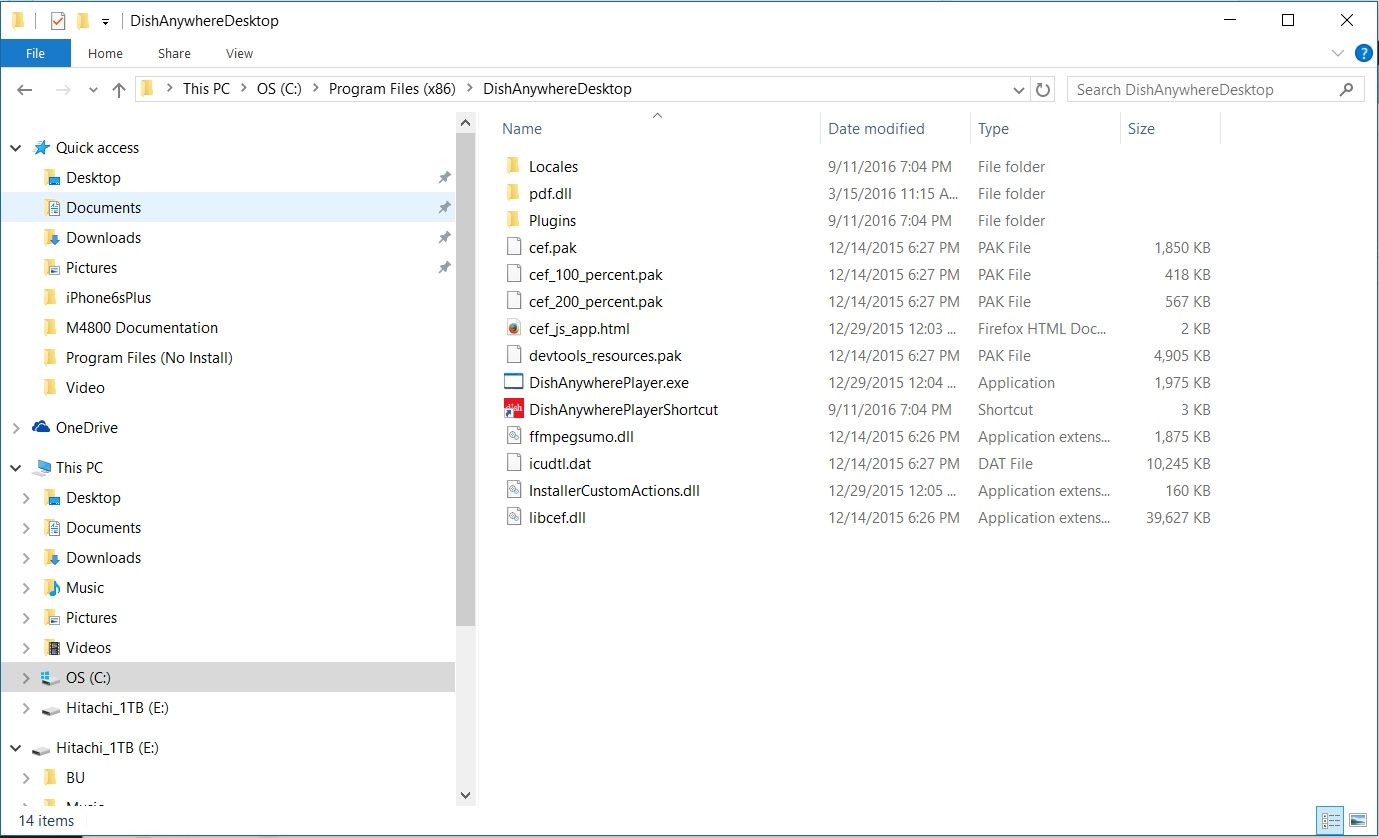Click This PC in the address bar
Image resolution: width=1379 pixels, height=838 pixels.
point(206,89)
